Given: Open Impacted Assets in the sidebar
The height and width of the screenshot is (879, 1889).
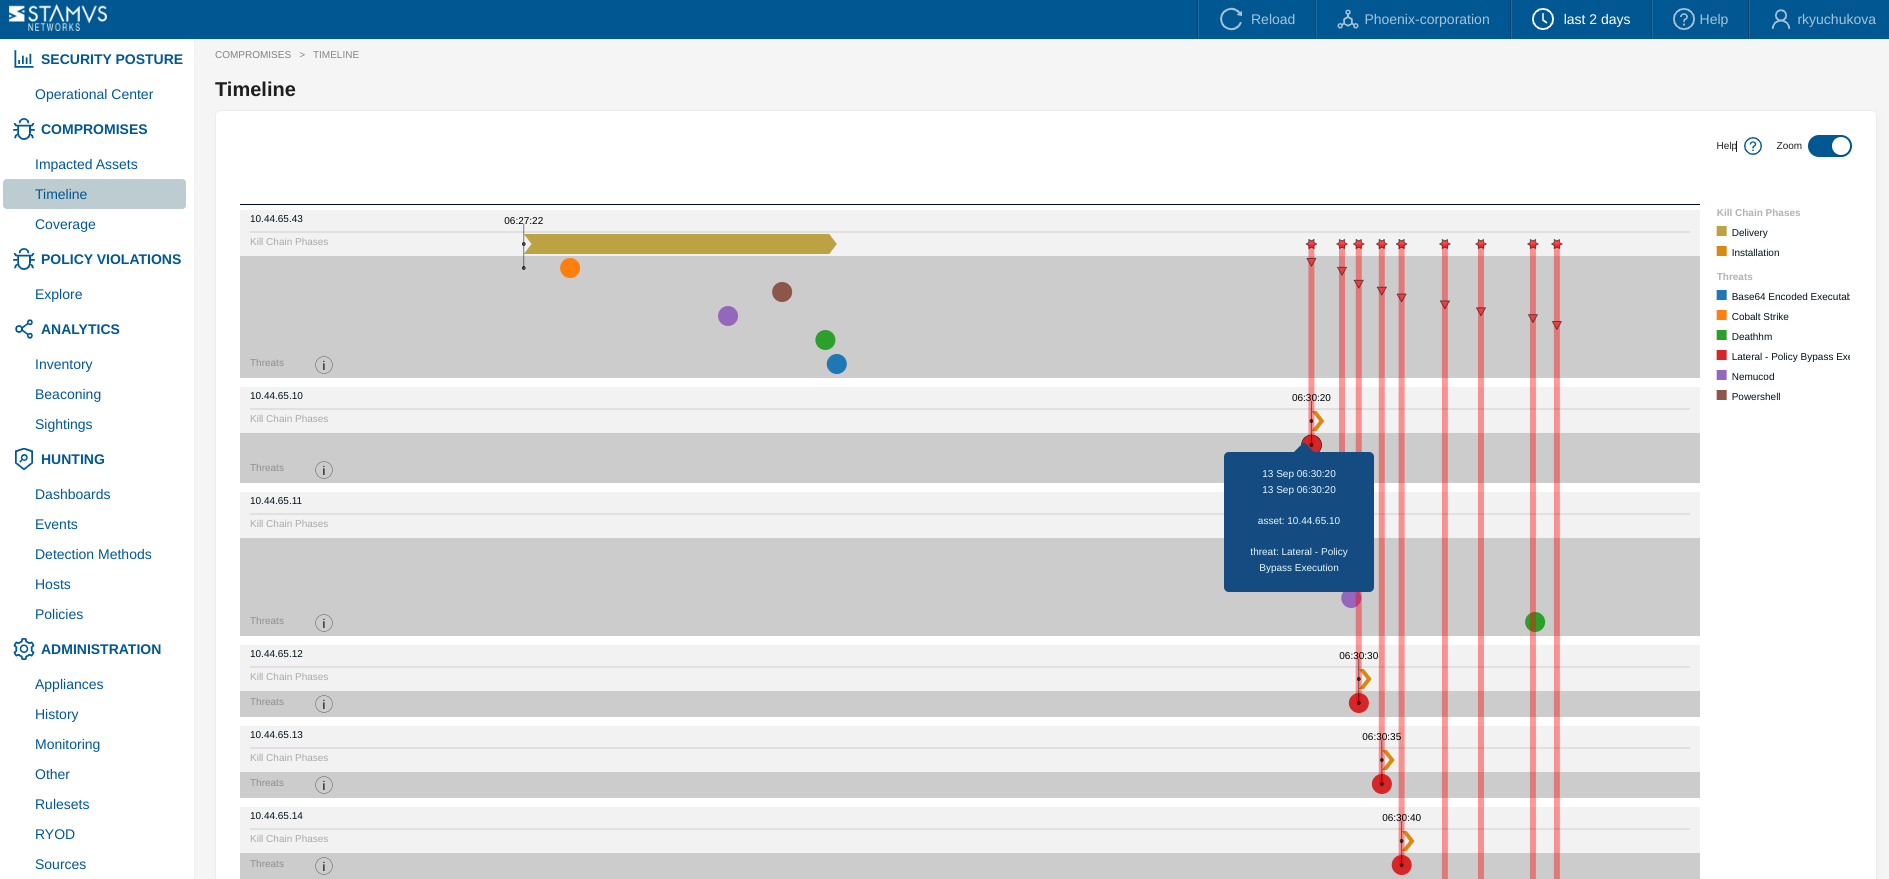Looking at the screenshot, I should pyautogui.click(x=86, y=164).
